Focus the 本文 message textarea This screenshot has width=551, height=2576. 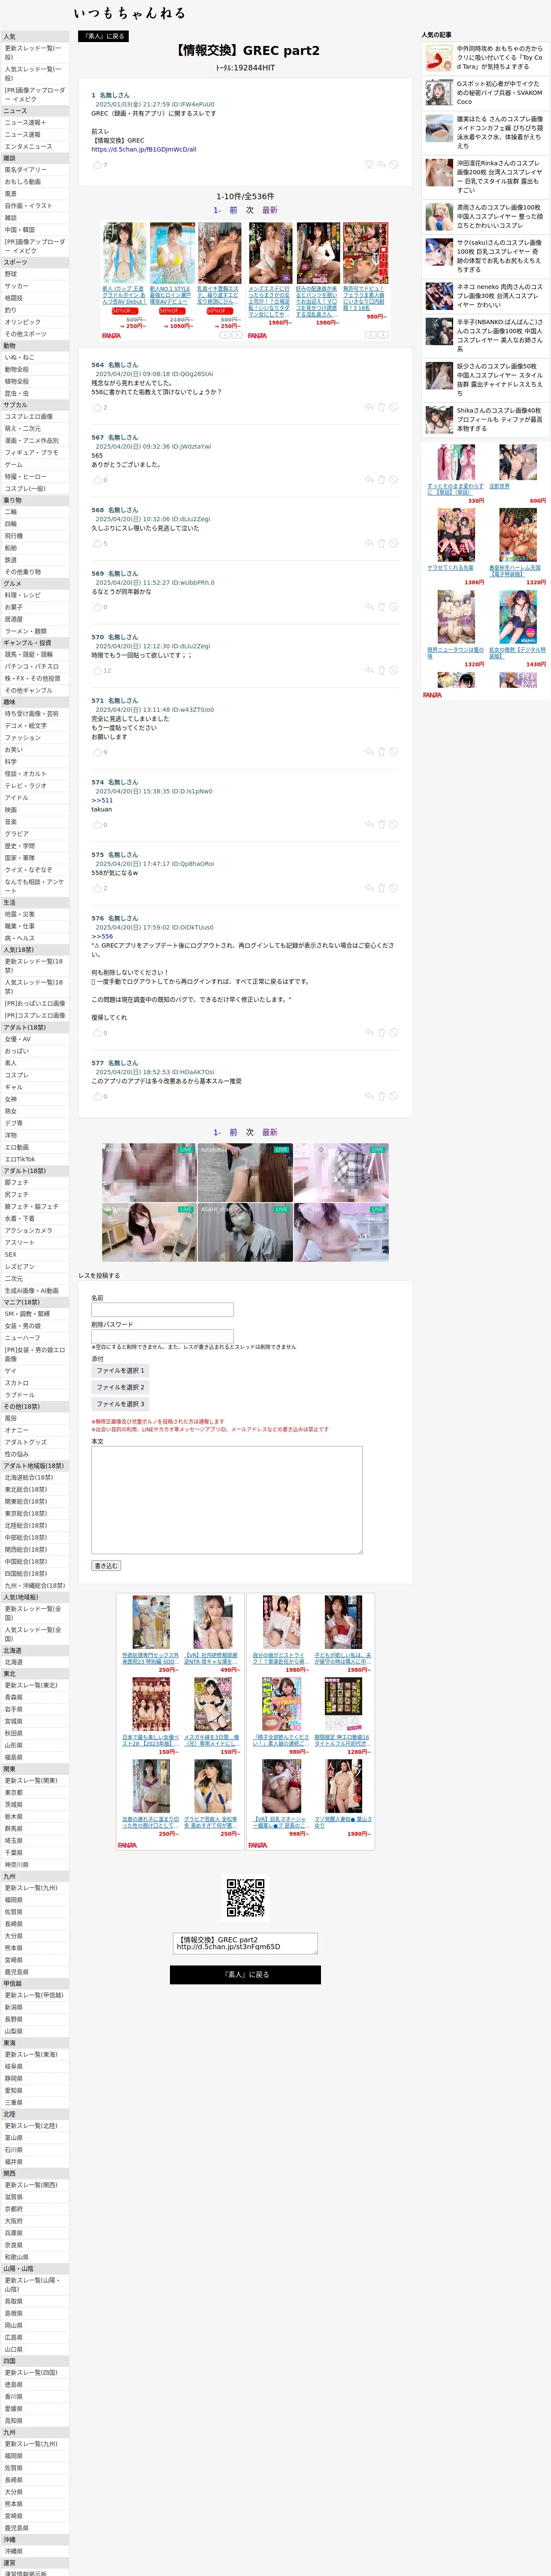point(227,1500)
